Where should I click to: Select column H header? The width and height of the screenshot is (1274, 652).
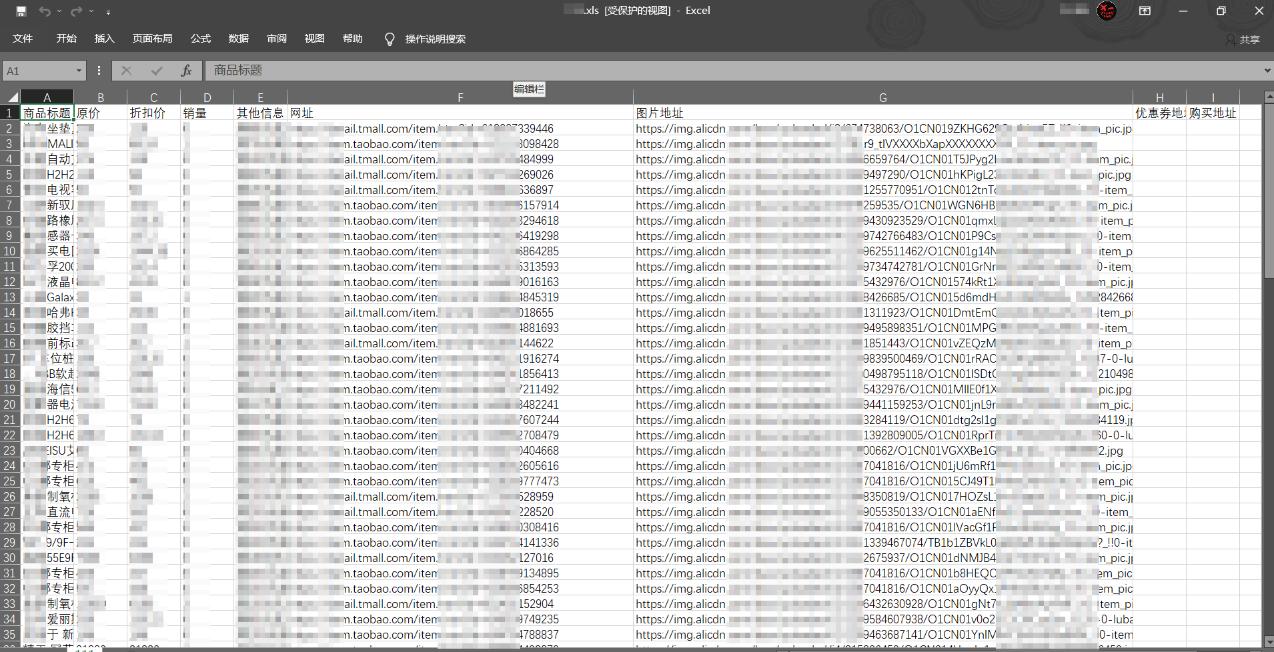click(1160, 97)
